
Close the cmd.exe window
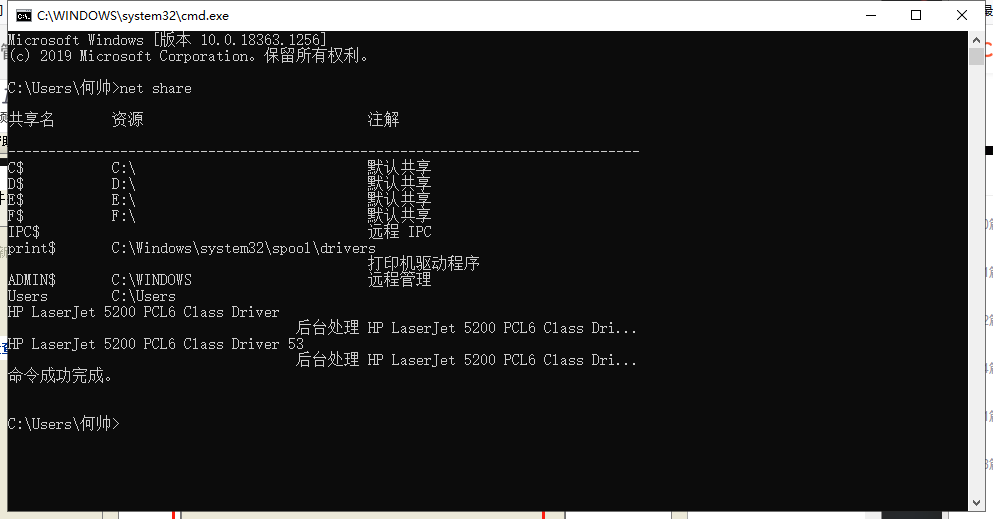(961, 15)
